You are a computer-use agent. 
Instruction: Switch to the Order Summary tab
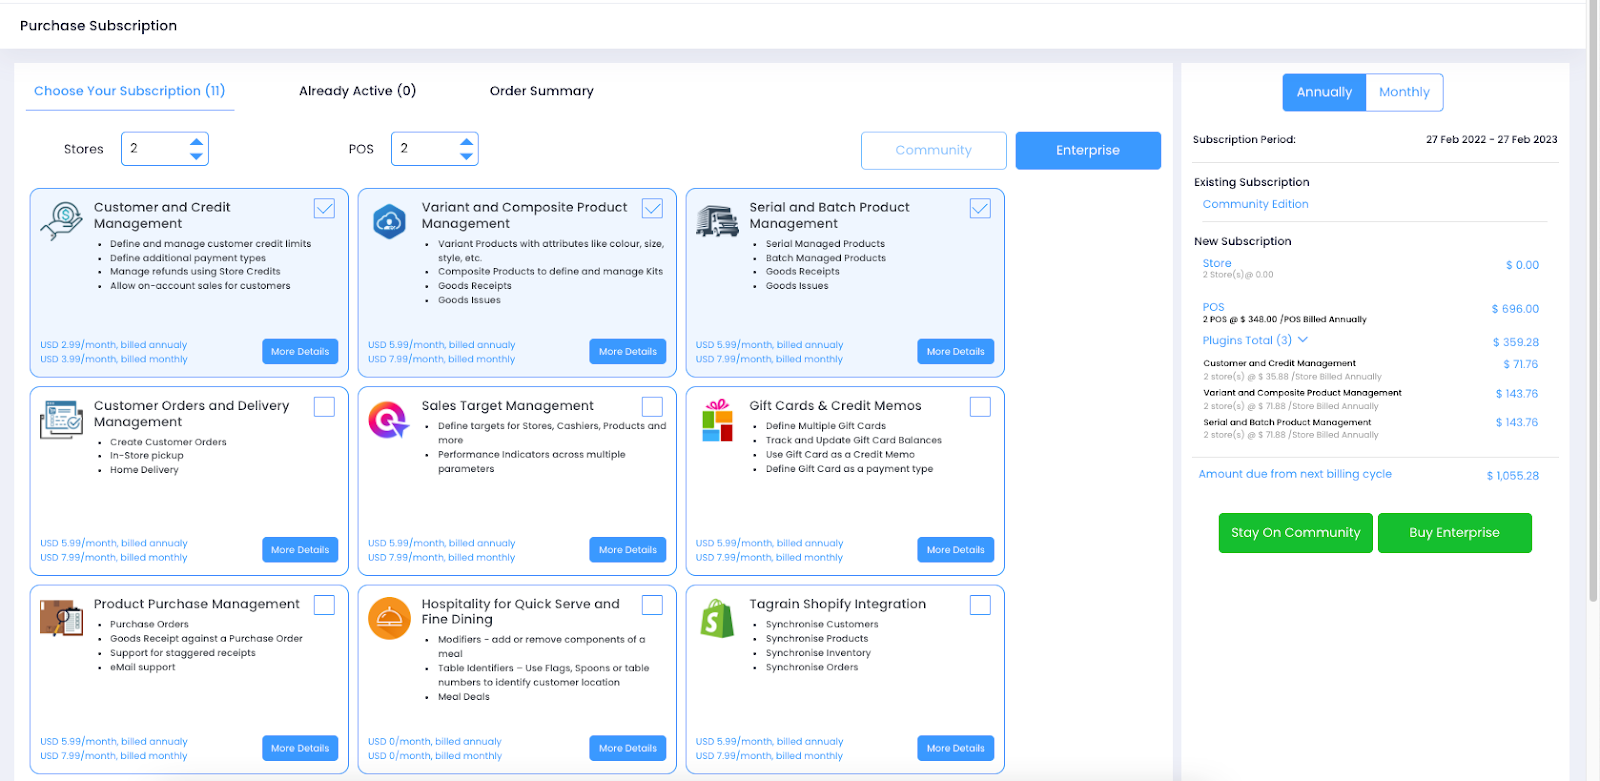click(x=541, y=91)
